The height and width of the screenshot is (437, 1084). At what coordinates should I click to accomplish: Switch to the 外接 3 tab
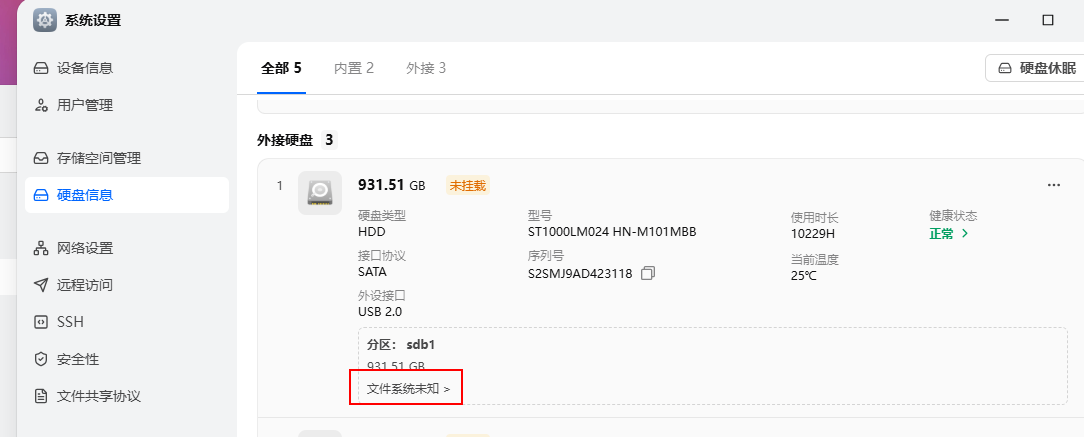point(426,68)
